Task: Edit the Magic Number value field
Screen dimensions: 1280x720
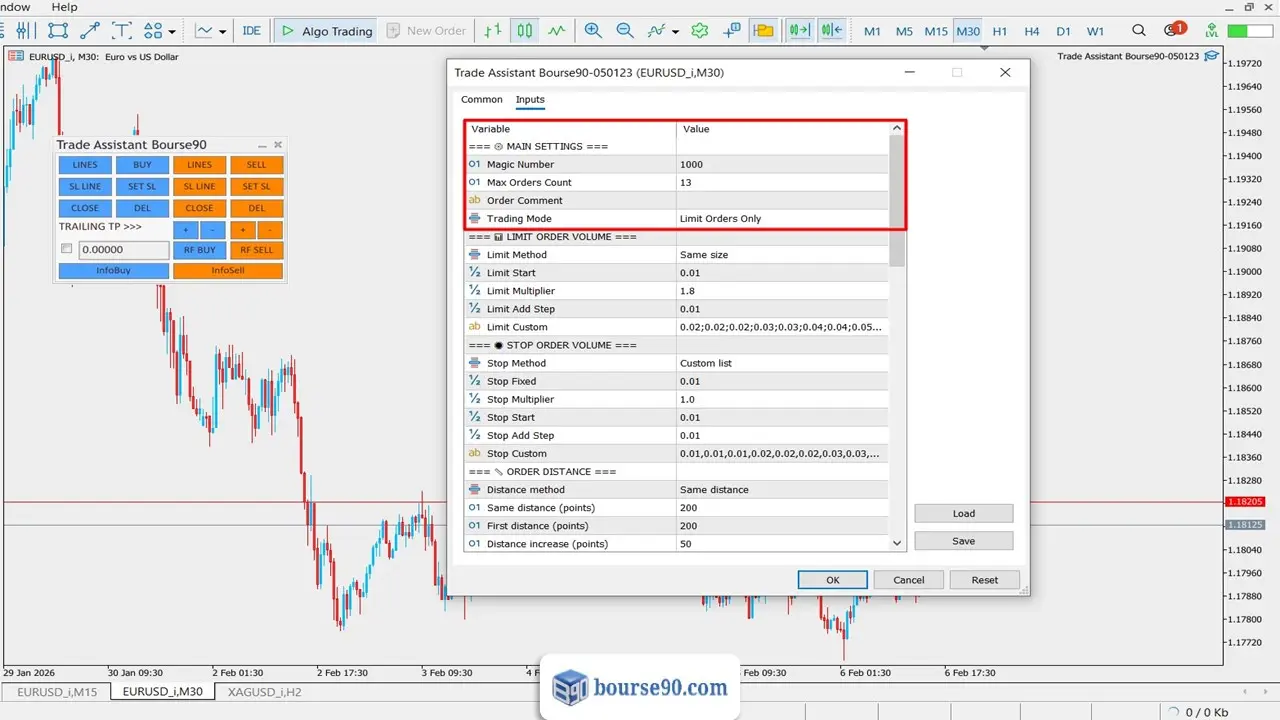Action: point(781,164)
